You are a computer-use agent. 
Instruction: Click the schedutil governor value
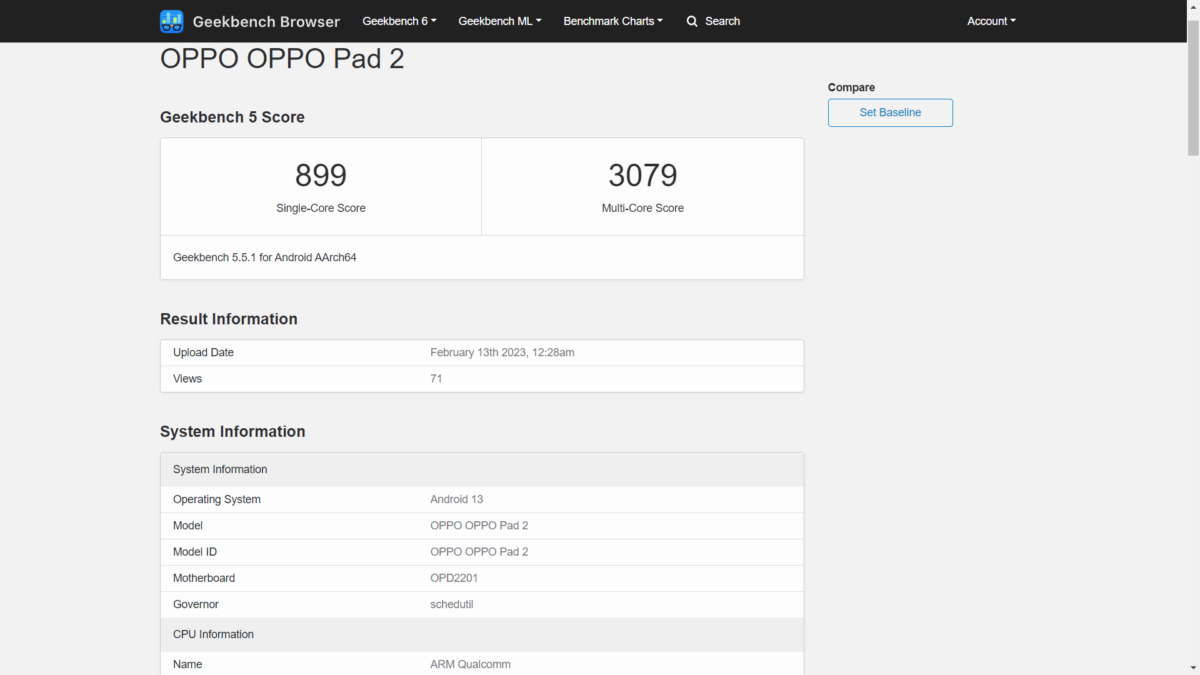[450, 604]
